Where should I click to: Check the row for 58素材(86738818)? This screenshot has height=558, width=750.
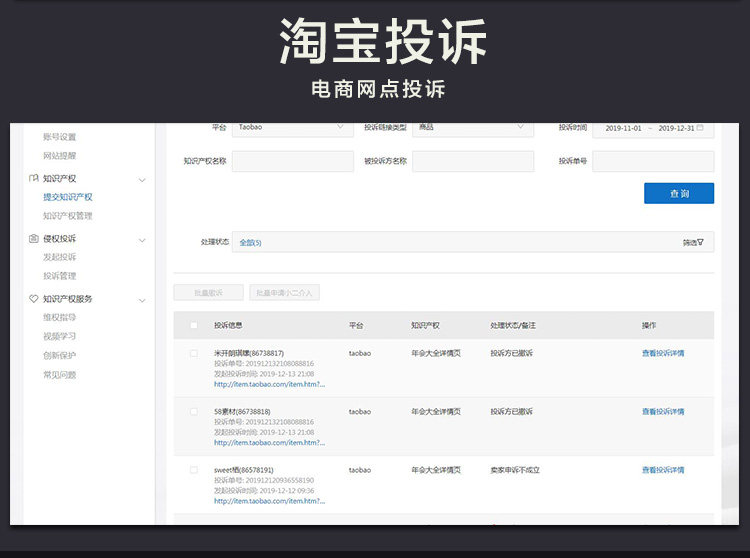tap(194, 412)
